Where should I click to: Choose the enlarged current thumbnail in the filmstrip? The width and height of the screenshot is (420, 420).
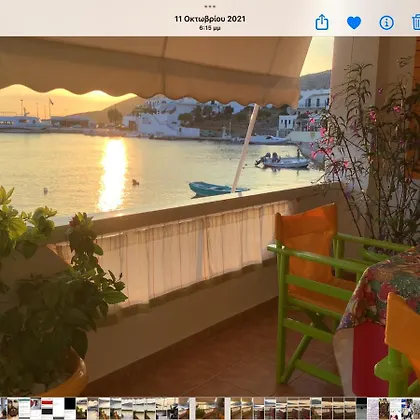[x=210, y=408]
